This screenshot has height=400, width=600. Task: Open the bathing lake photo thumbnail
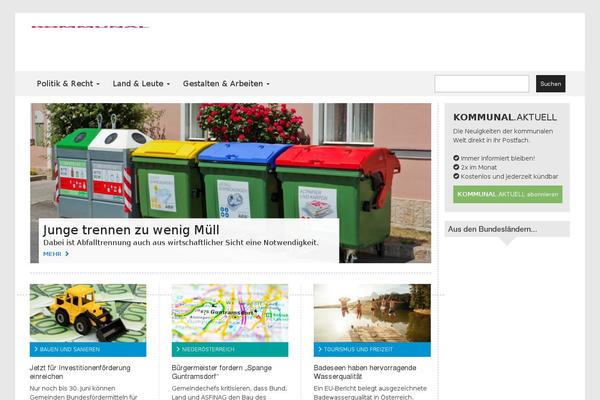point(372,313)
